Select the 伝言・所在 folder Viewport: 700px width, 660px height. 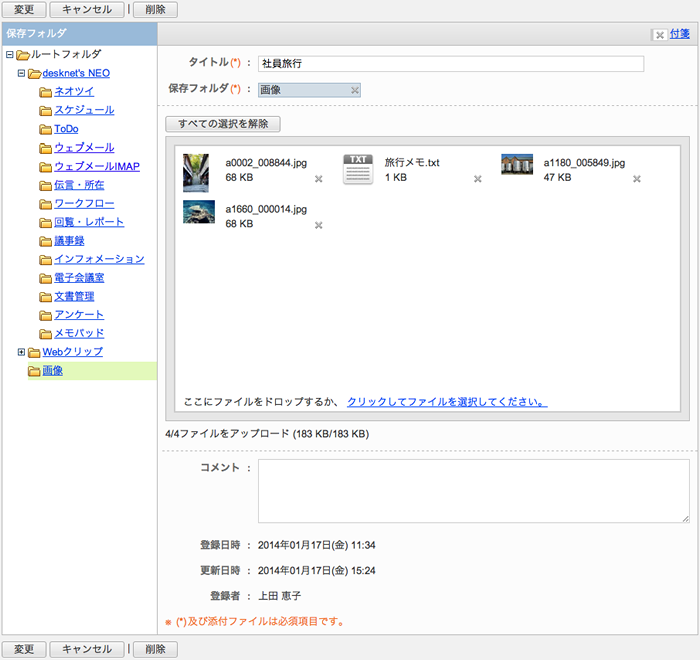(x=79, y=185)
